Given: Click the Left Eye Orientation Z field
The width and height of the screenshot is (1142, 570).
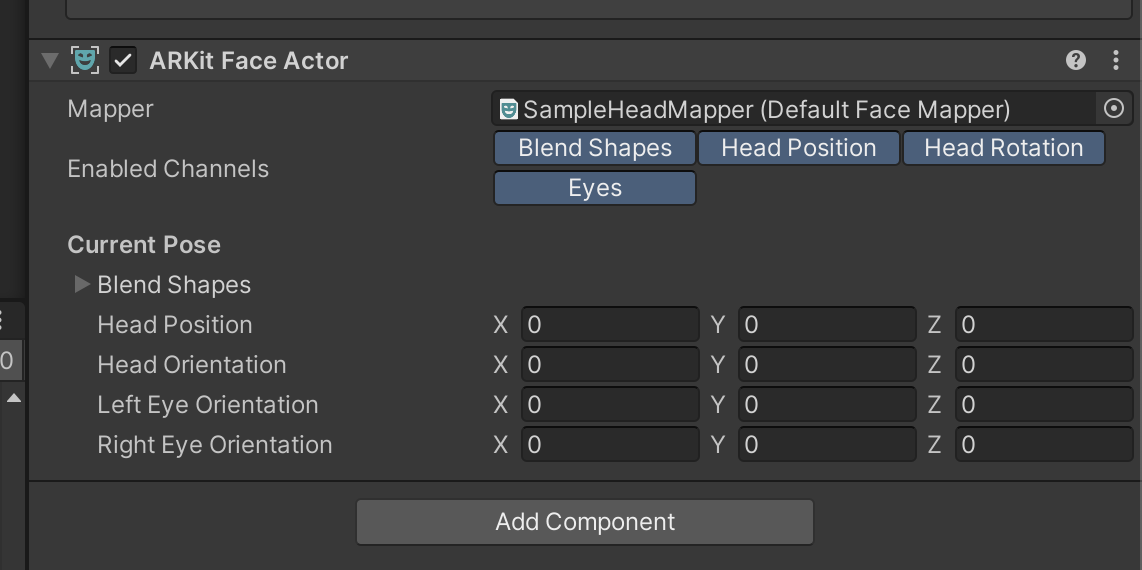Looking at the screenshot, I should click(x=1043, y=405).
